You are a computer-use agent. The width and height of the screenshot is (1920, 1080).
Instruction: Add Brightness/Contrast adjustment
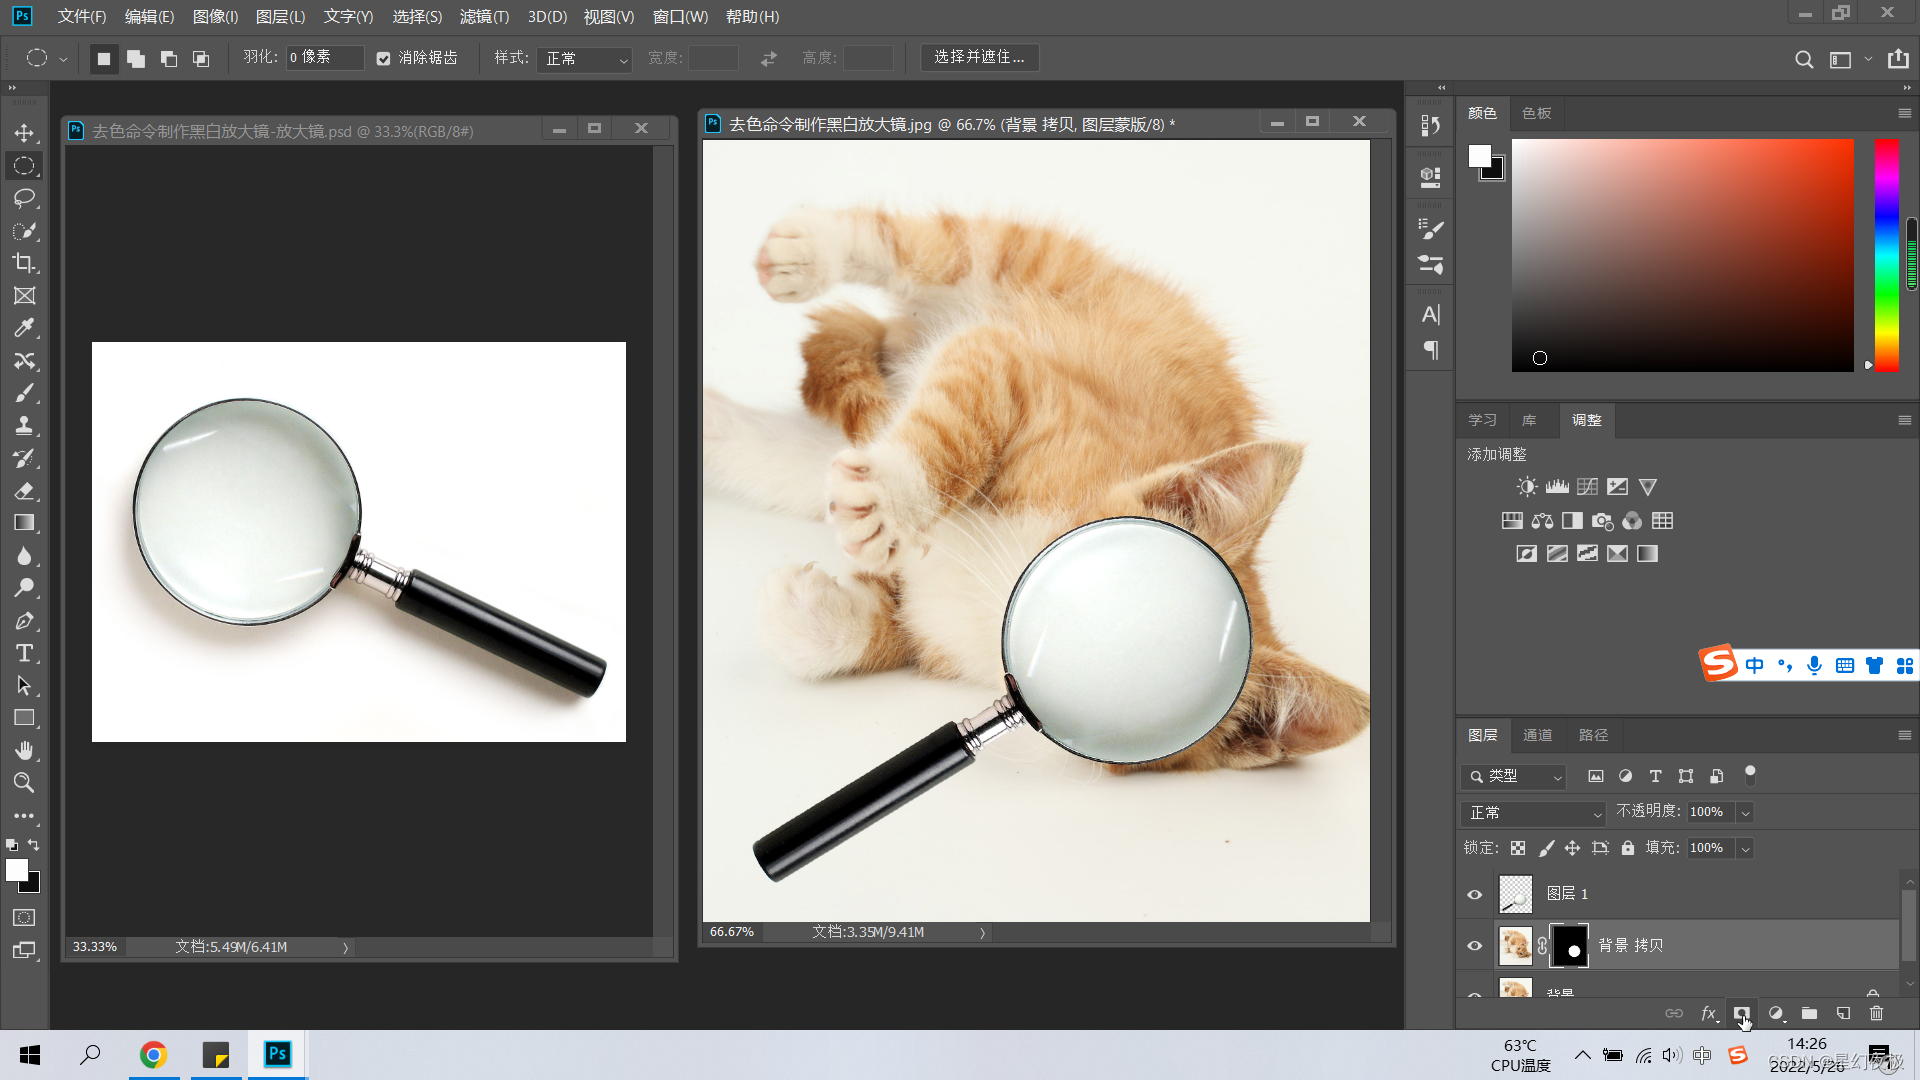click(x=1526, y=487)
